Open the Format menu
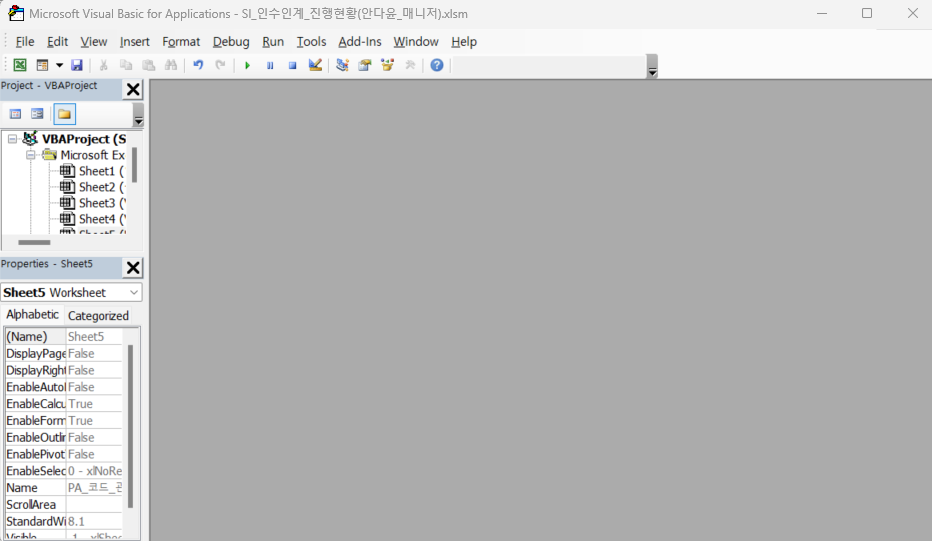 [x=181, y=42]
